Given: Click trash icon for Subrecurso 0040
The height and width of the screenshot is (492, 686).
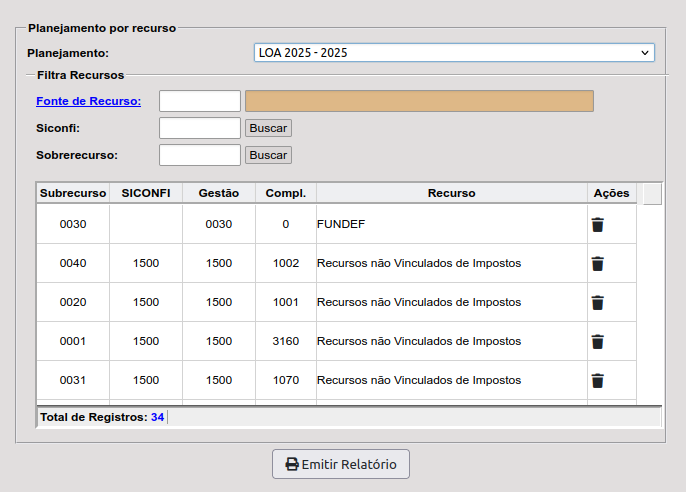Looking at the screenshot, I should [597, 264].
